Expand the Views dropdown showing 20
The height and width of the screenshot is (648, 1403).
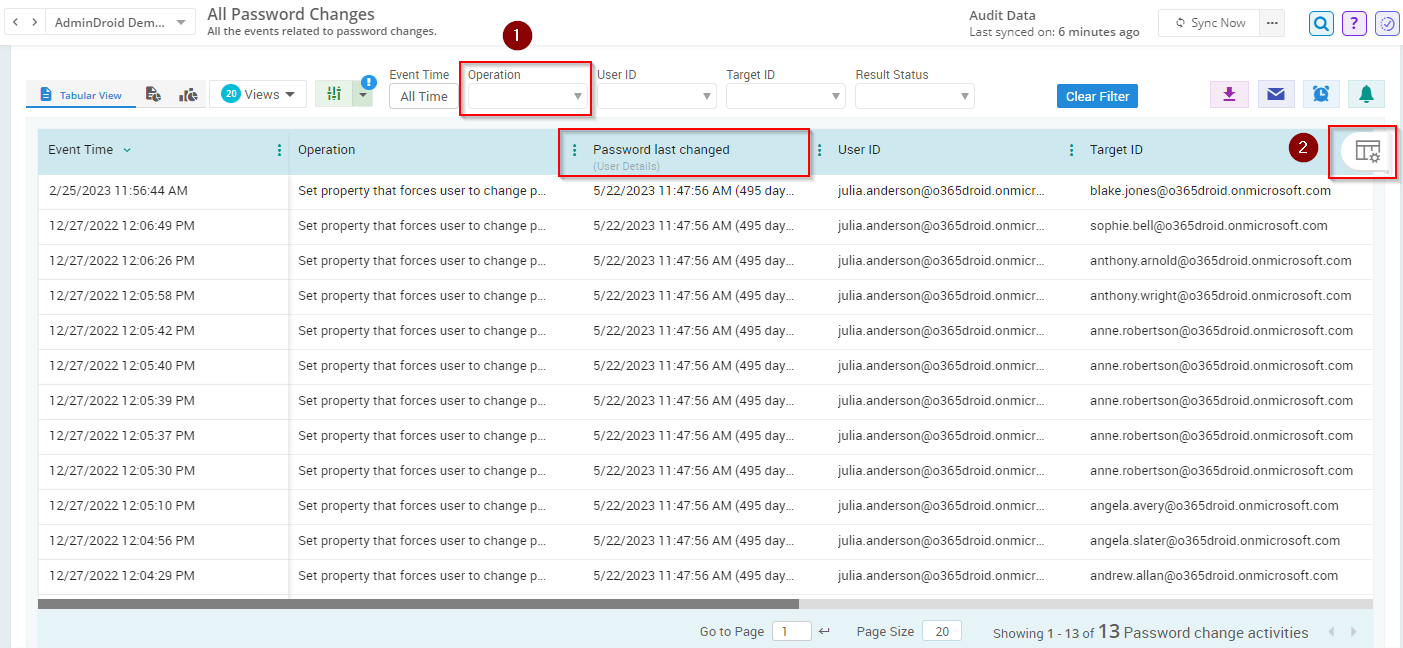point(258,93)
